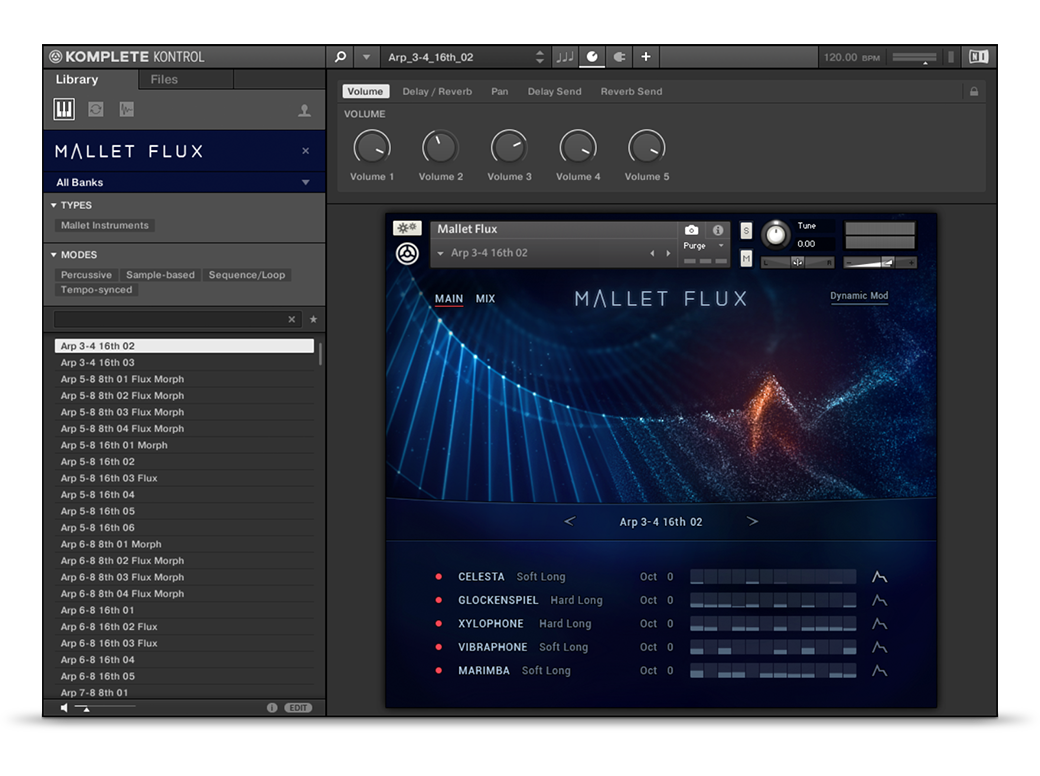The height and width of the screenshot is (776, 1040).
Task: Select the Percussive mode tag
Action: coord(86,275)
